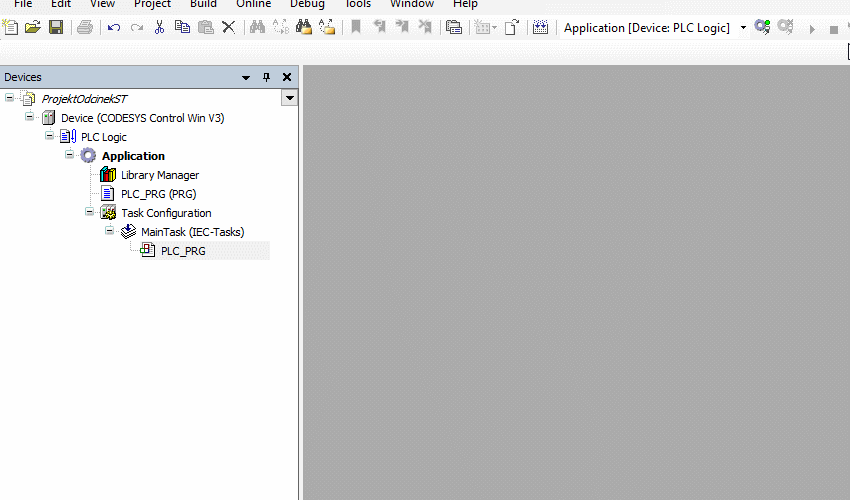Image resolution: width=850 pixels, height=500 pixels.
Task: Save the project with the floppy disk icon
Action: [56, 28]
